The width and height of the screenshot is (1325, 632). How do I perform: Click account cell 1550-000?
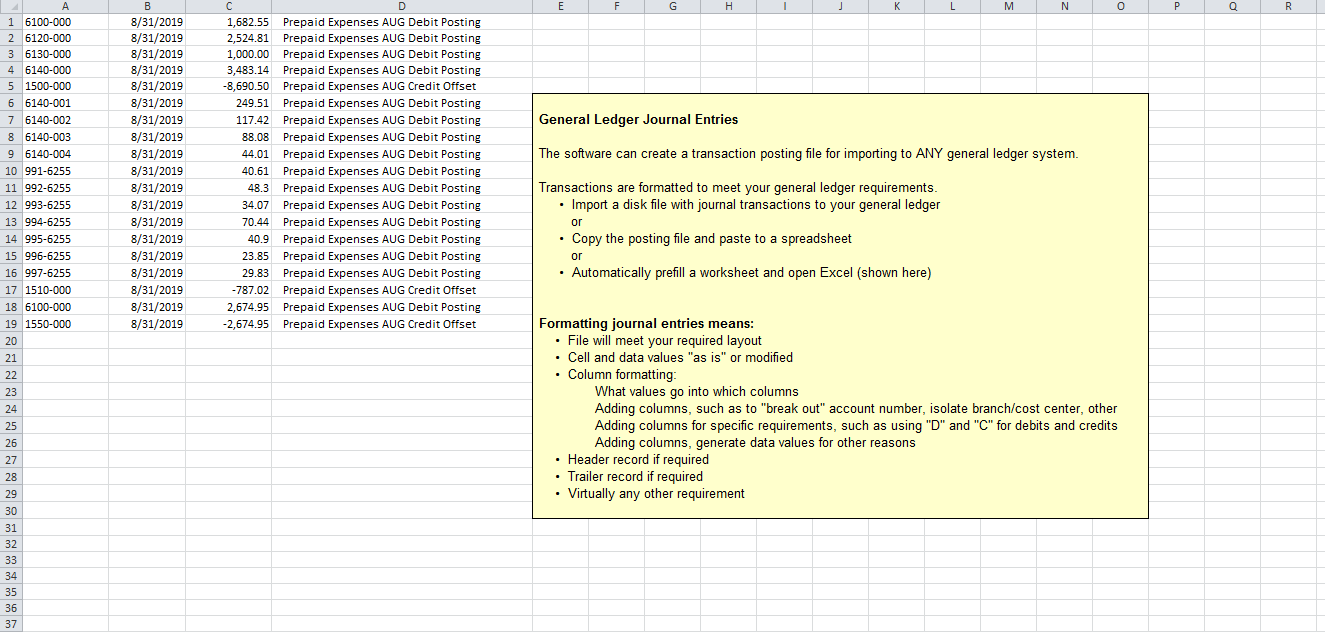coord(65,324)
